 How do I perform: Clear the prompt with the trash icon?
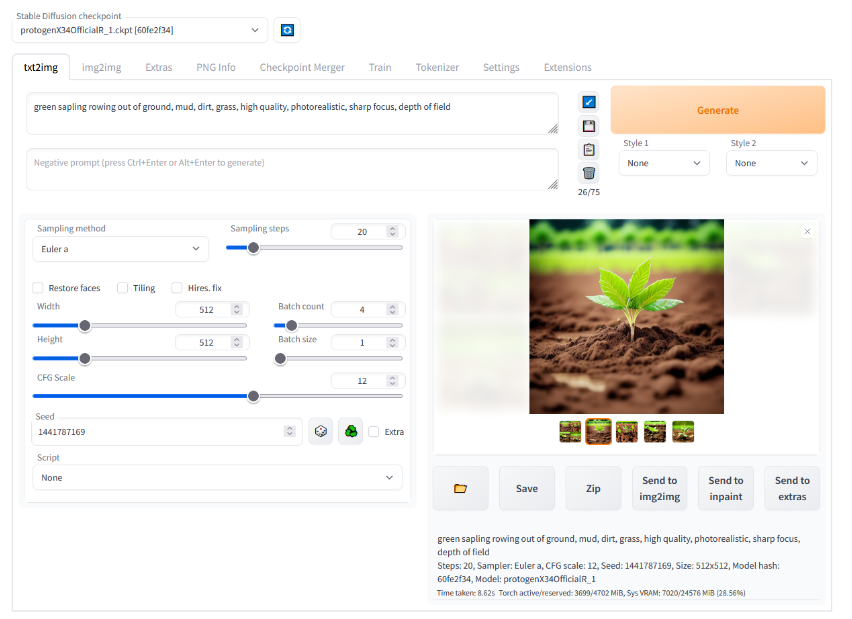click(588, 173)
